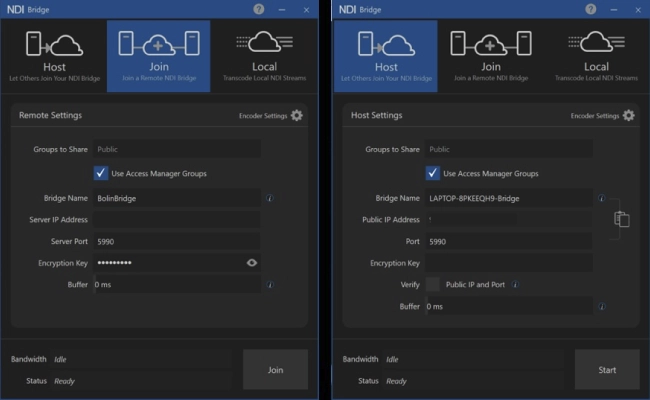Switch to Join tab in the right window
650x400 pixels.
490,56
